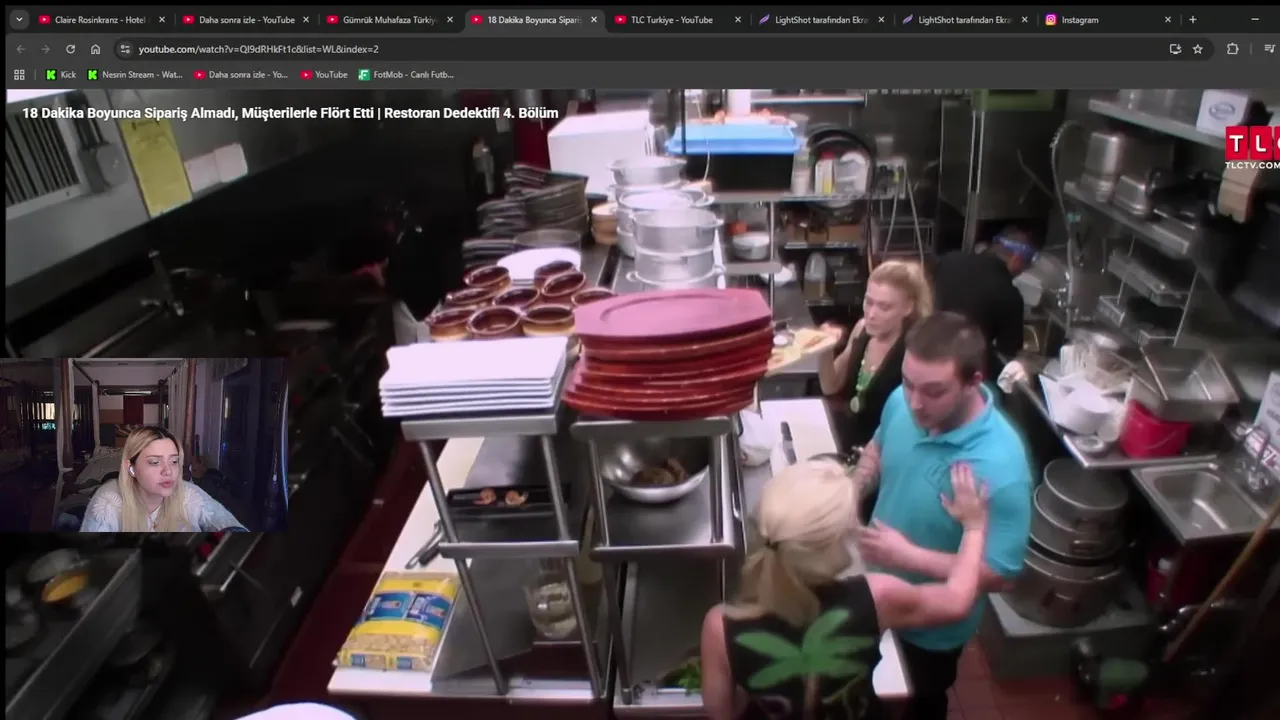This screenshot has width=1280, height=720.
Task: Reload the current page
Action: coord(70,49)
